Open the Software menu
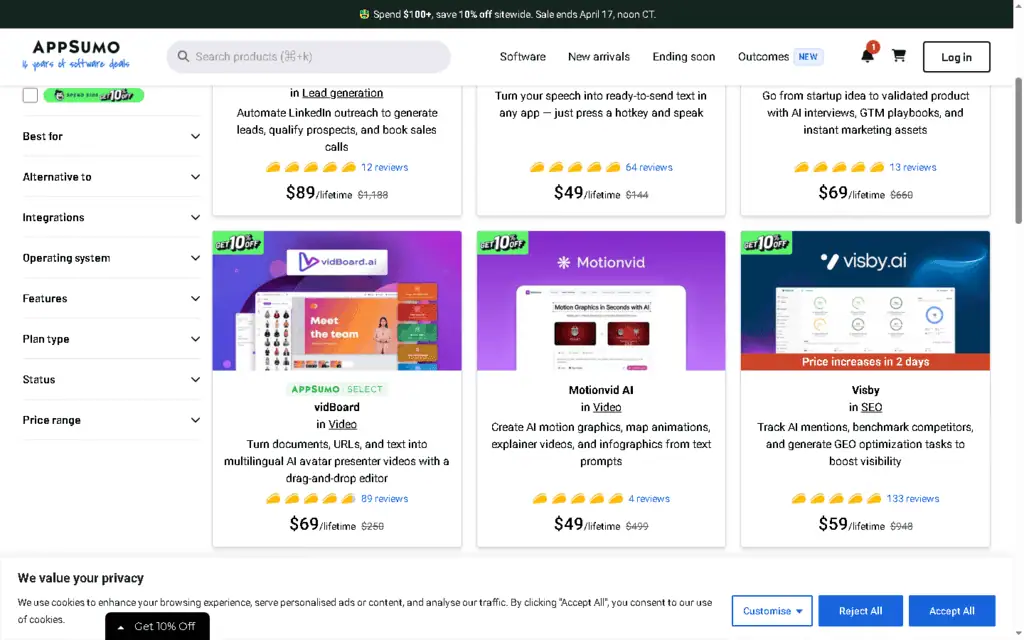This screenshot has height=640, width=1024. point(522,57)
